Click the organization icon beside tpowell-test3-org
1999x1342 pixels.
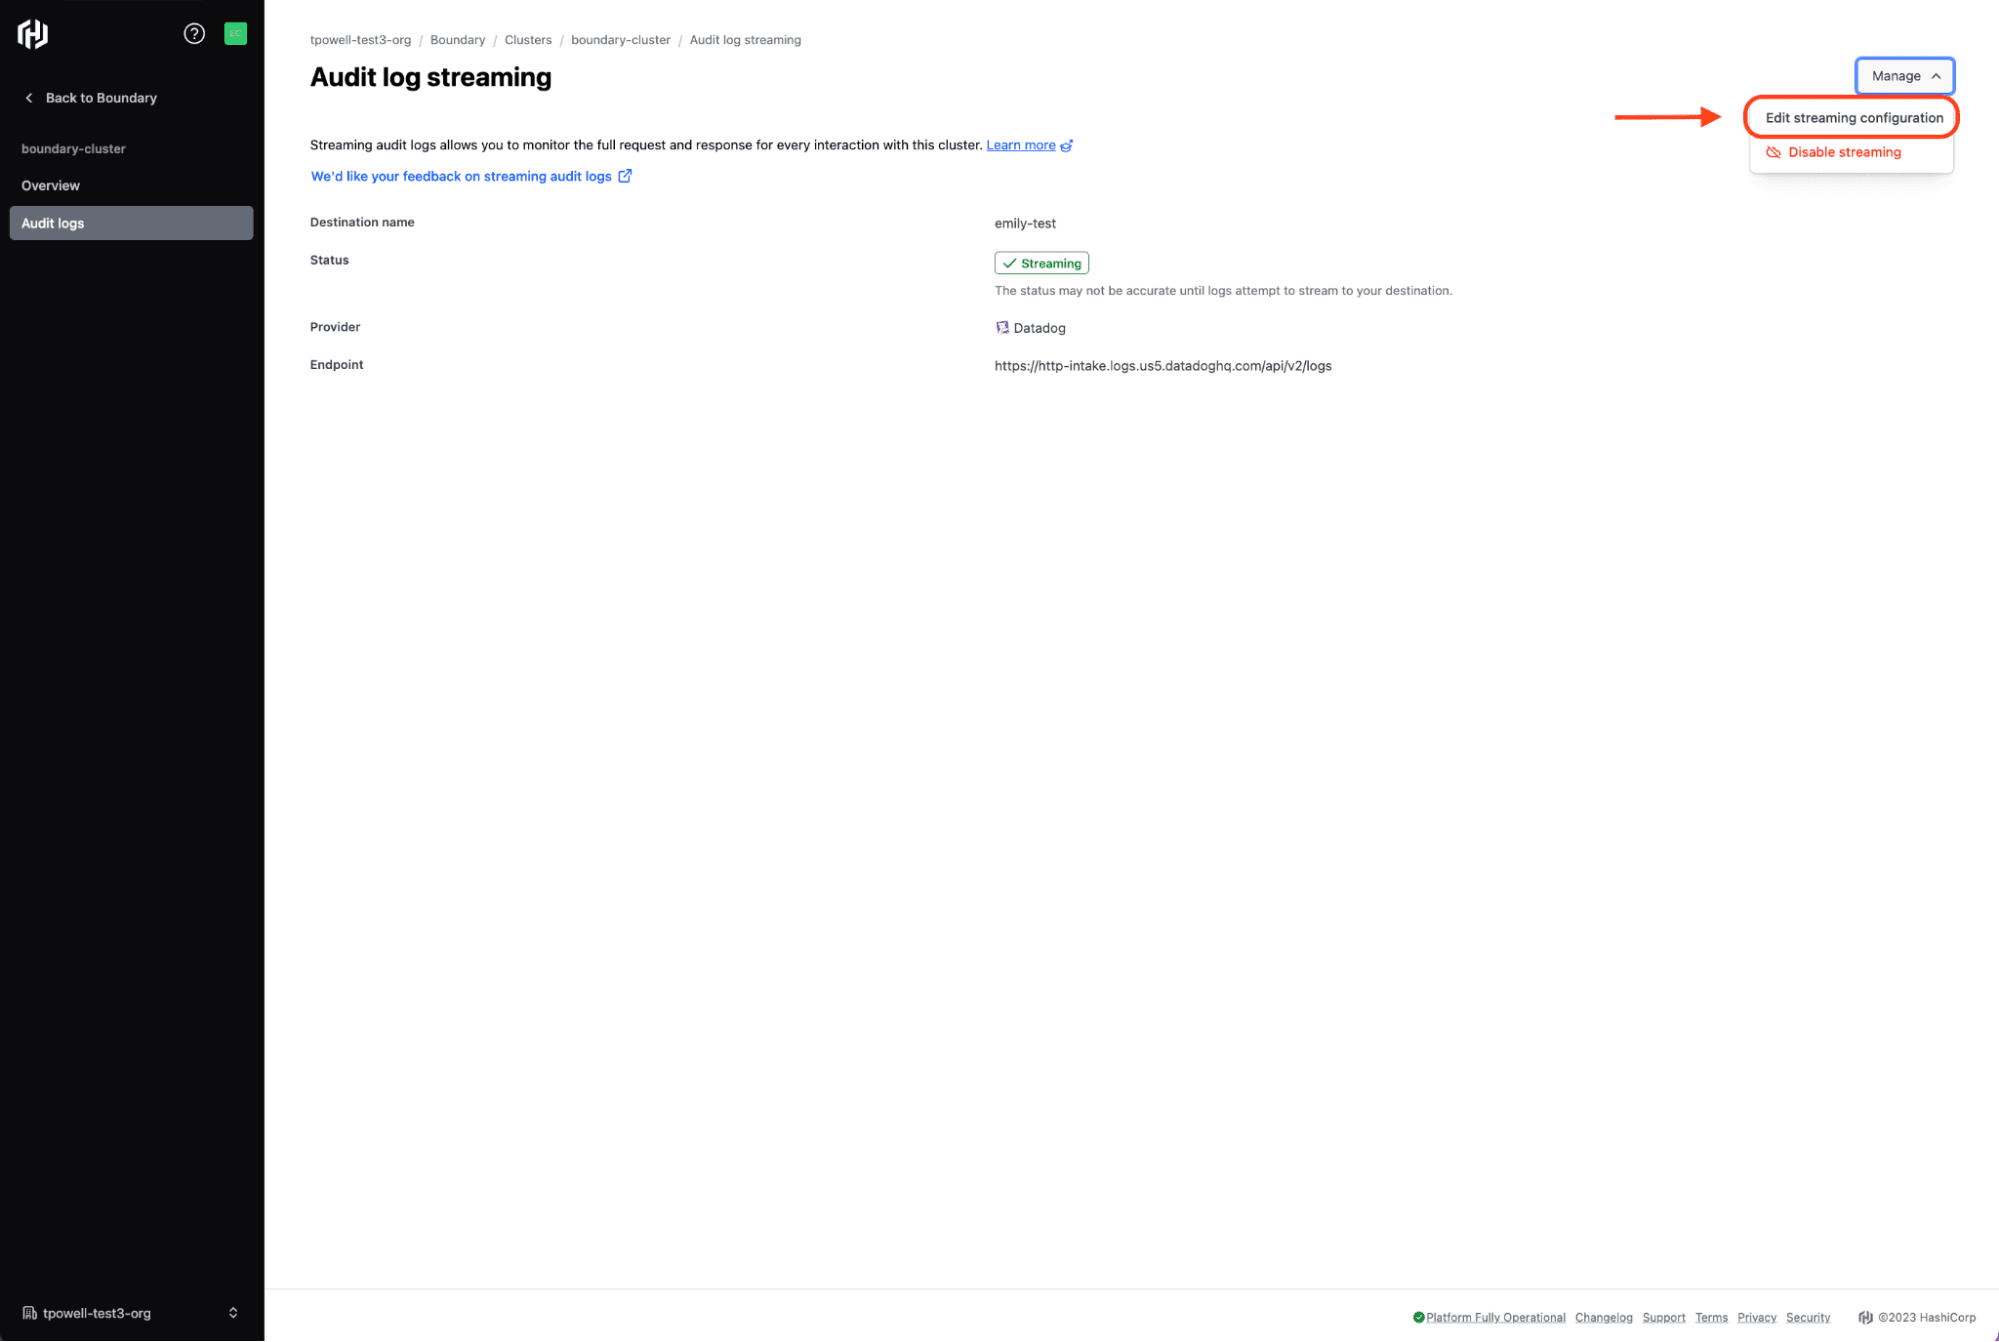pyautogui.click(x=30, y=1313)
